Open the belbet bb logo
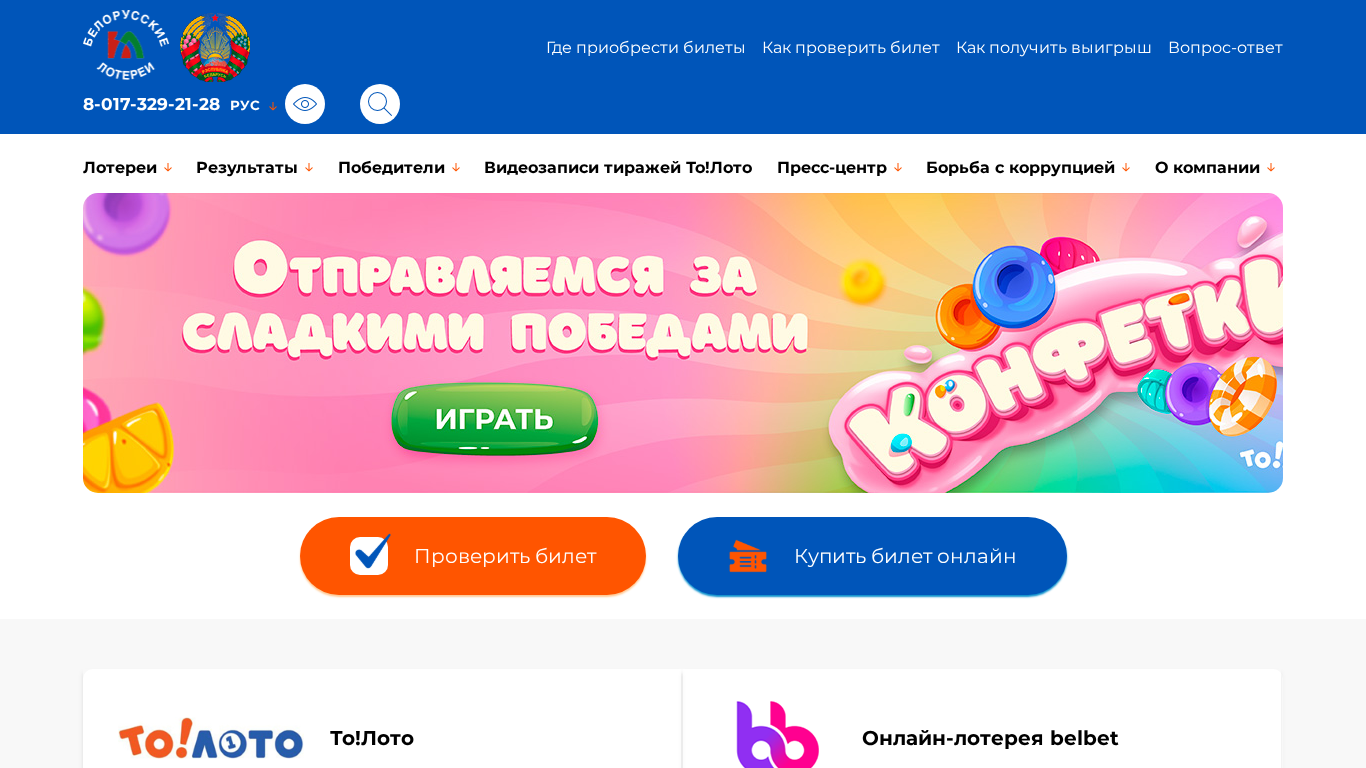 tap(778, 735)
